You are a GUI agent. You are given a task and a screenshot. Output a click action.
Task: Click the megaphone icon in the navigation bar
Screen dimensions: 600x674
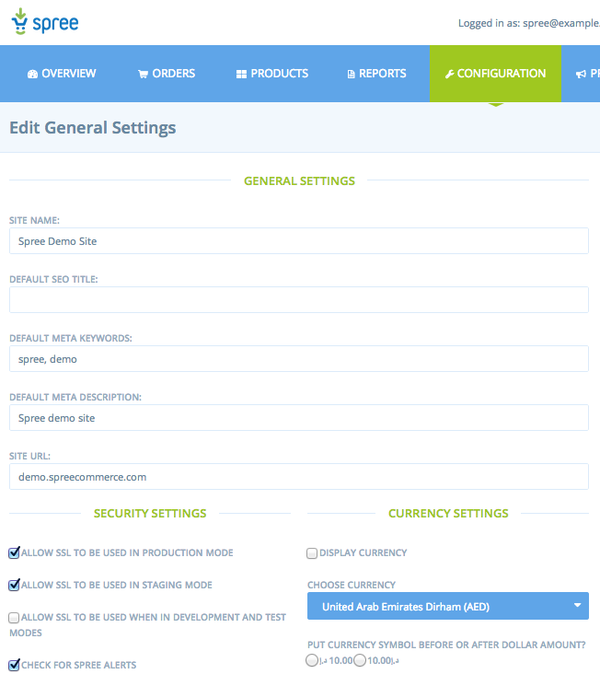[x=581, y=74]
